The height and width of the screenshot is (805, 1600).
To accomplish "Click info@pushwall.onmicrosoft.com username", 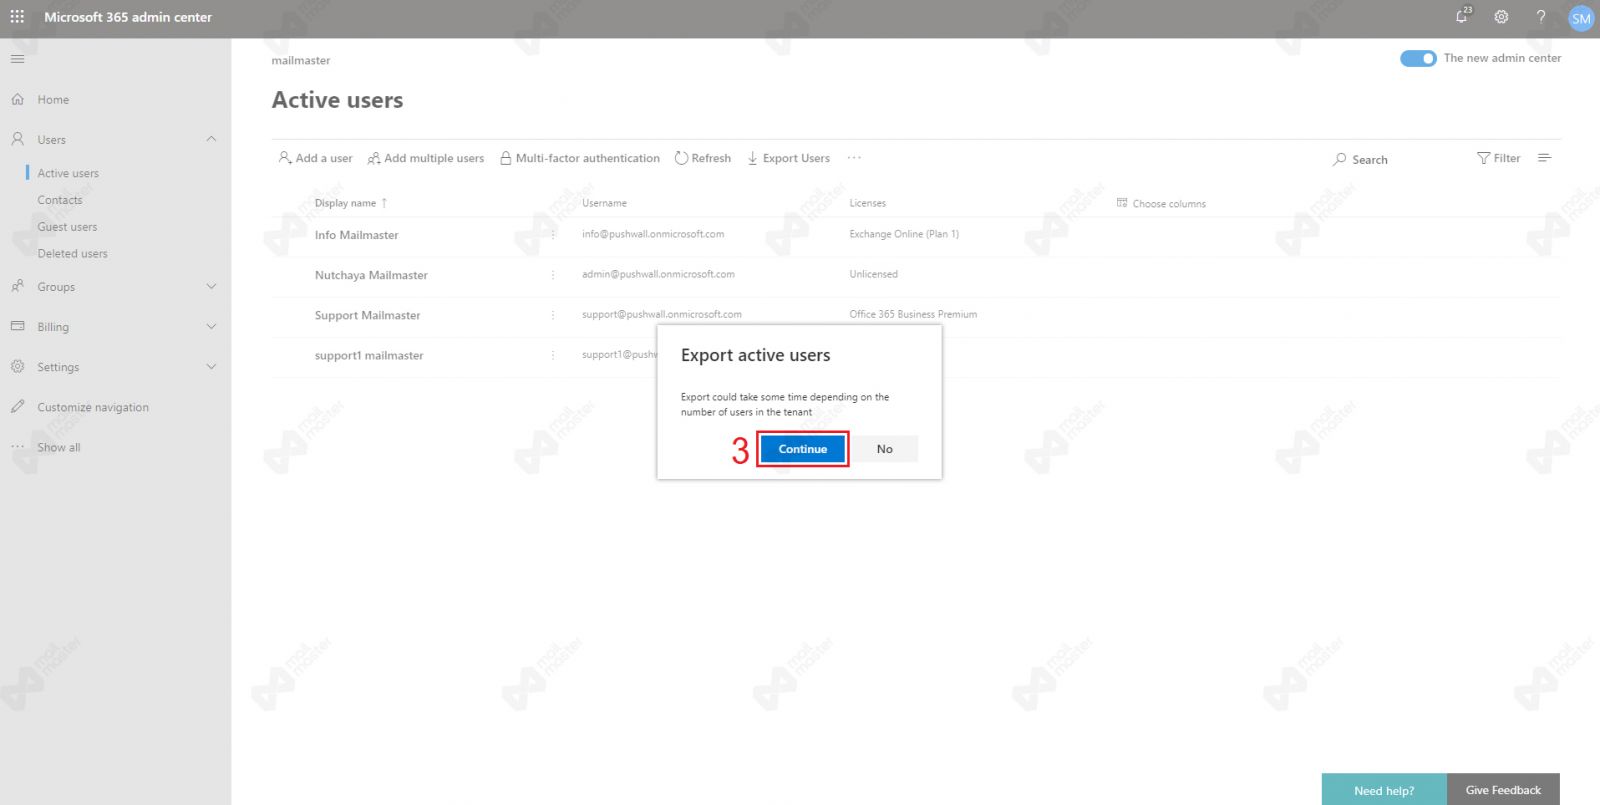I will pyautogui.click(x=653, y=234).
